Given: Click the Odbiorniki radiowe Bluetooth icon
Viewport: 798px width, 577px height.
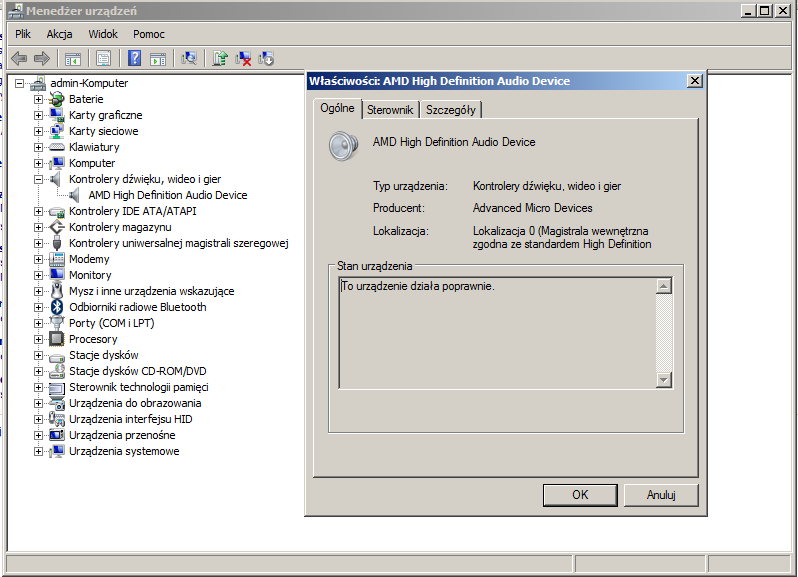Looking at the screenshot, I should click(56, 307).
